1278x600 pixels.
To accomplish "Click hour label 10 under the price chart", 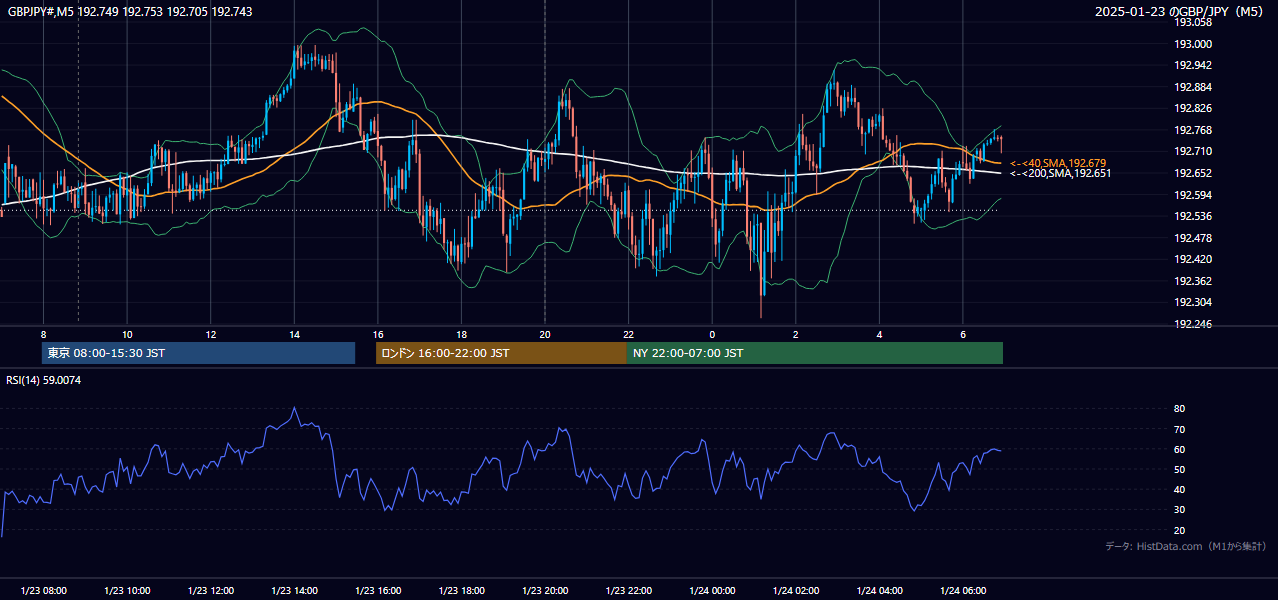I will pyautogui.click(x=127, y=334).
